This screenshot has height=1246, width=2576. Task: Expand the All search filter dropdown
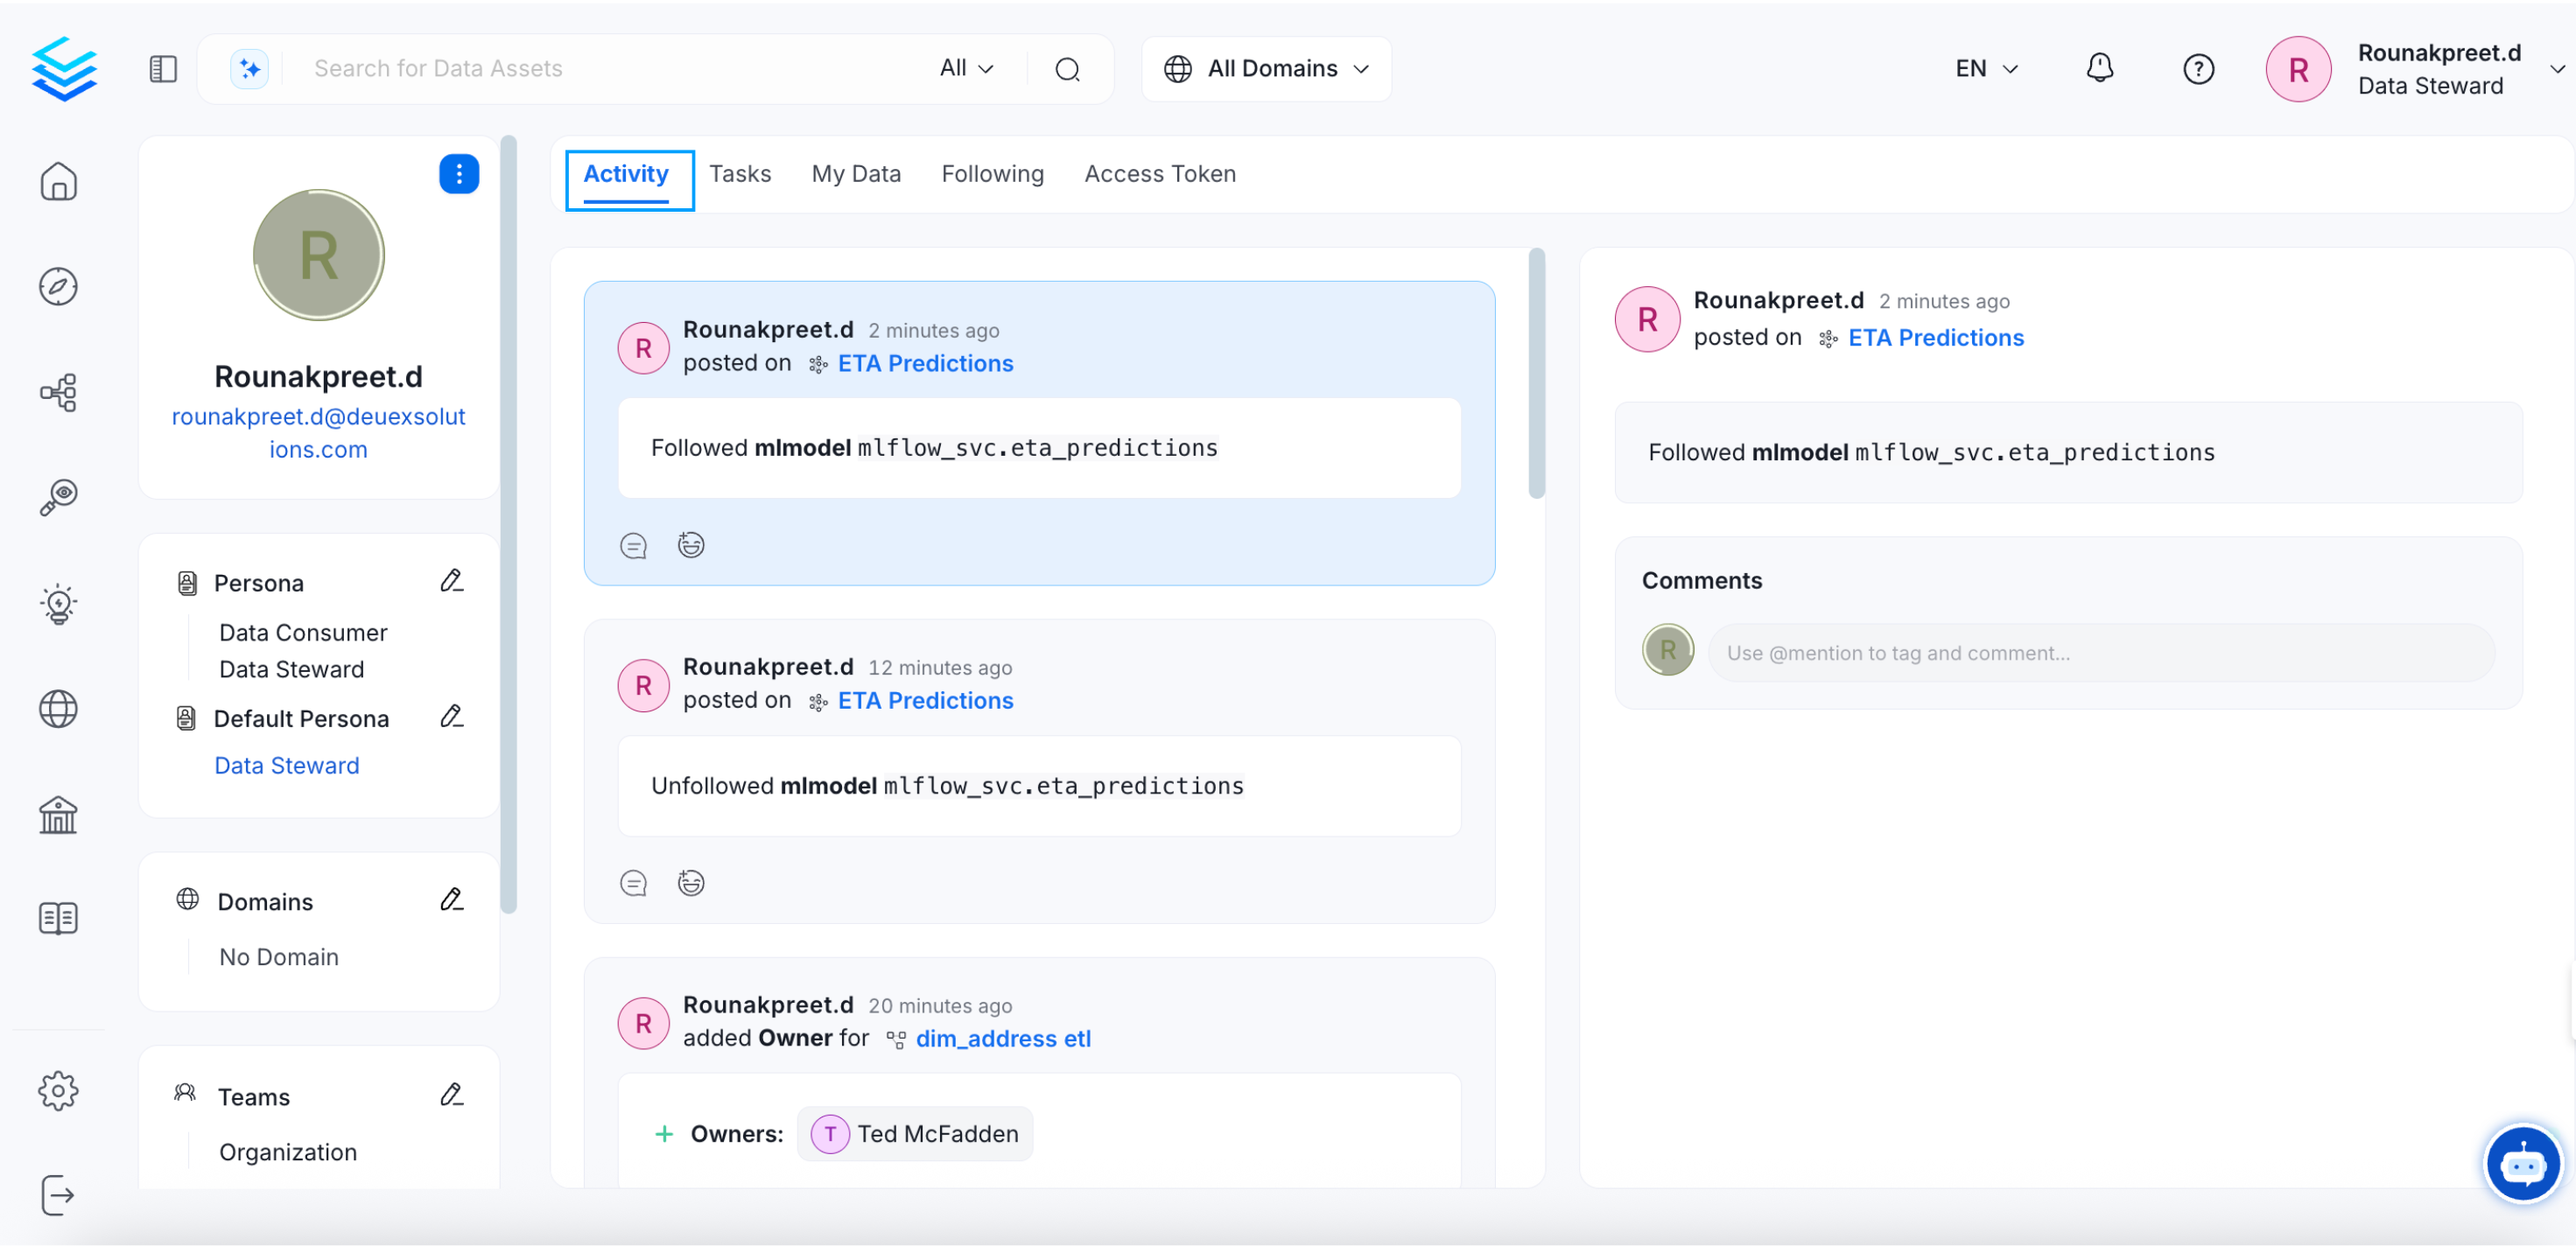(966, 68)
